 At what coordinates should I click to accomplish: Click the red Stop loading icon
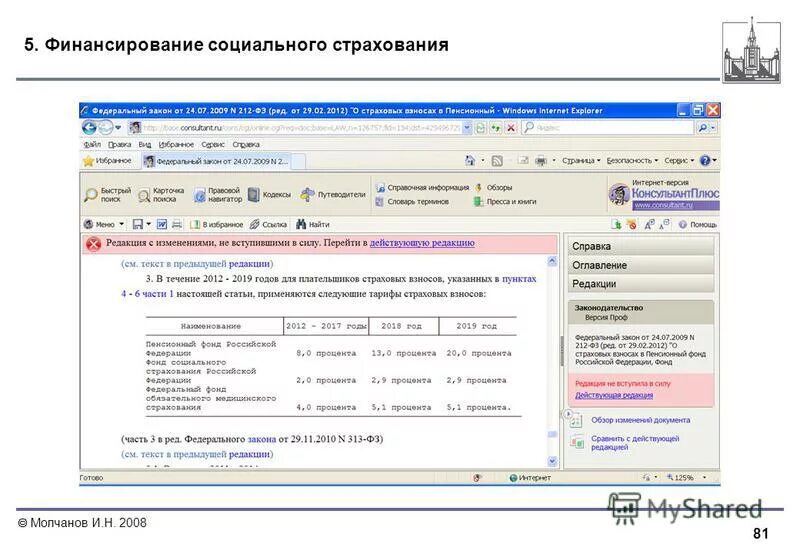pyautogui.click(x=511, y=128)
